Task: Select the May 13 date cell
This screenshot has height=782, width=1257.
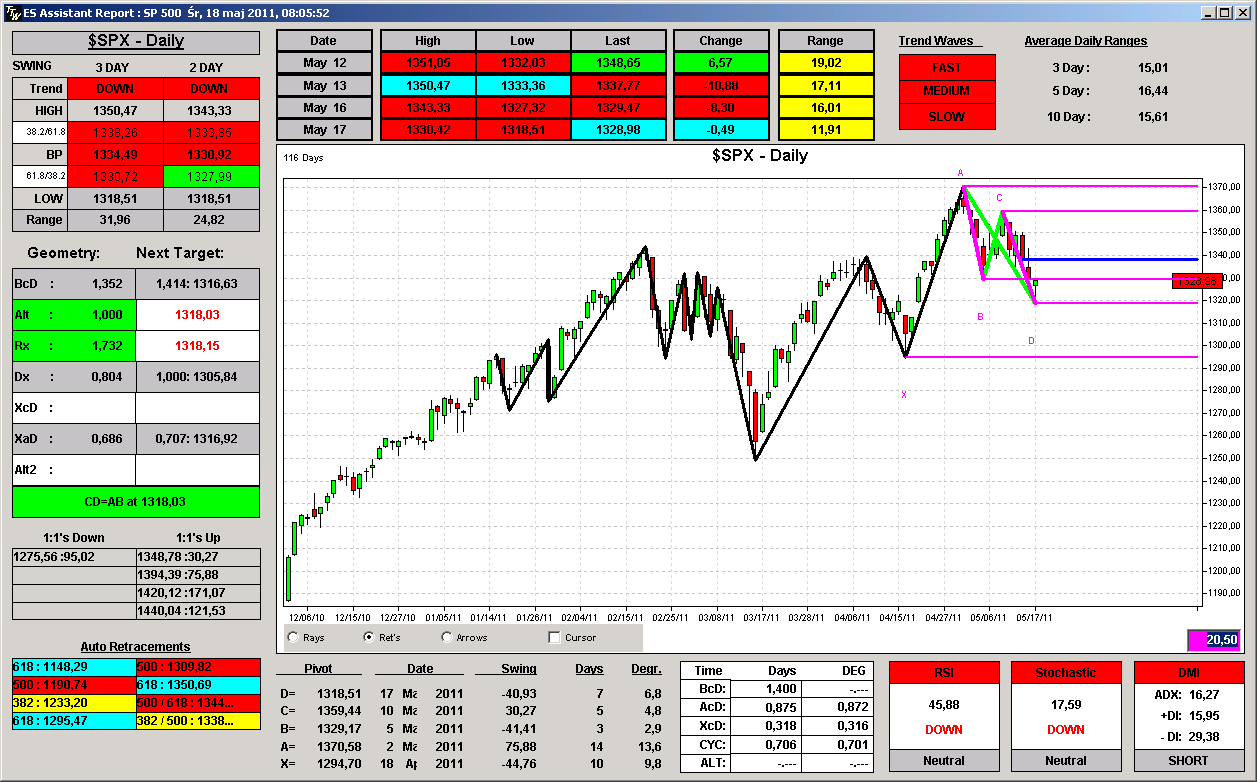Action: pyautogui.click(x=323, y=85)
